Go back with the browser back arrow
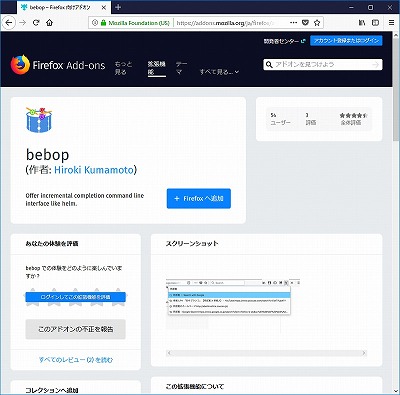The width and height of the screenshot is (400, 395). tap(9, 23)
